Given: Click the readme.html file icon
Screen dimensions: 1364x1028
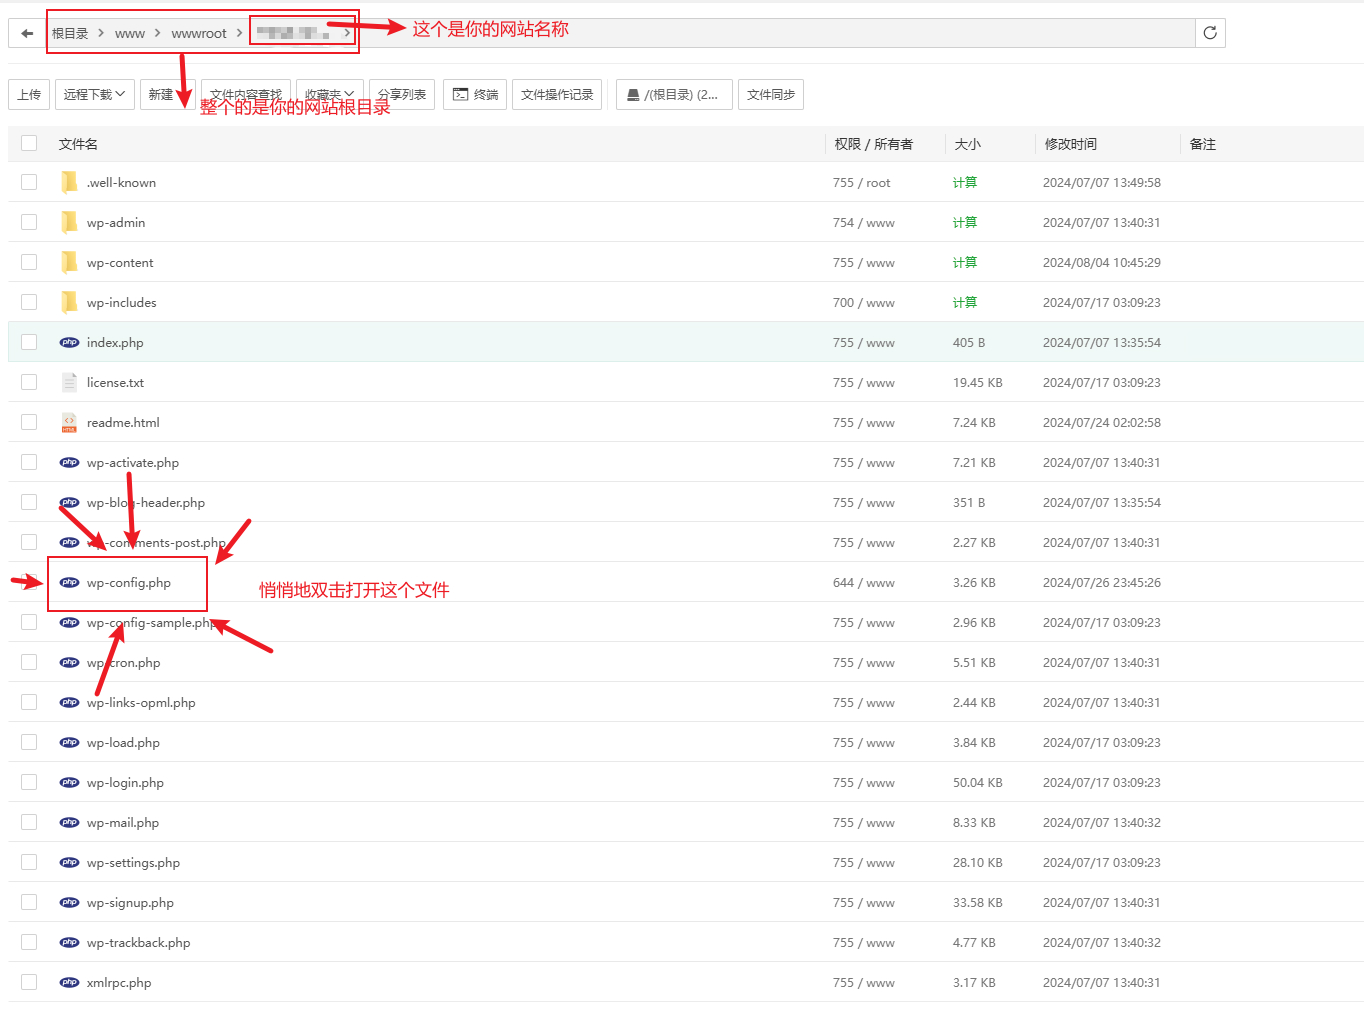Looking at the screenshot, I should tap(69, 423).
